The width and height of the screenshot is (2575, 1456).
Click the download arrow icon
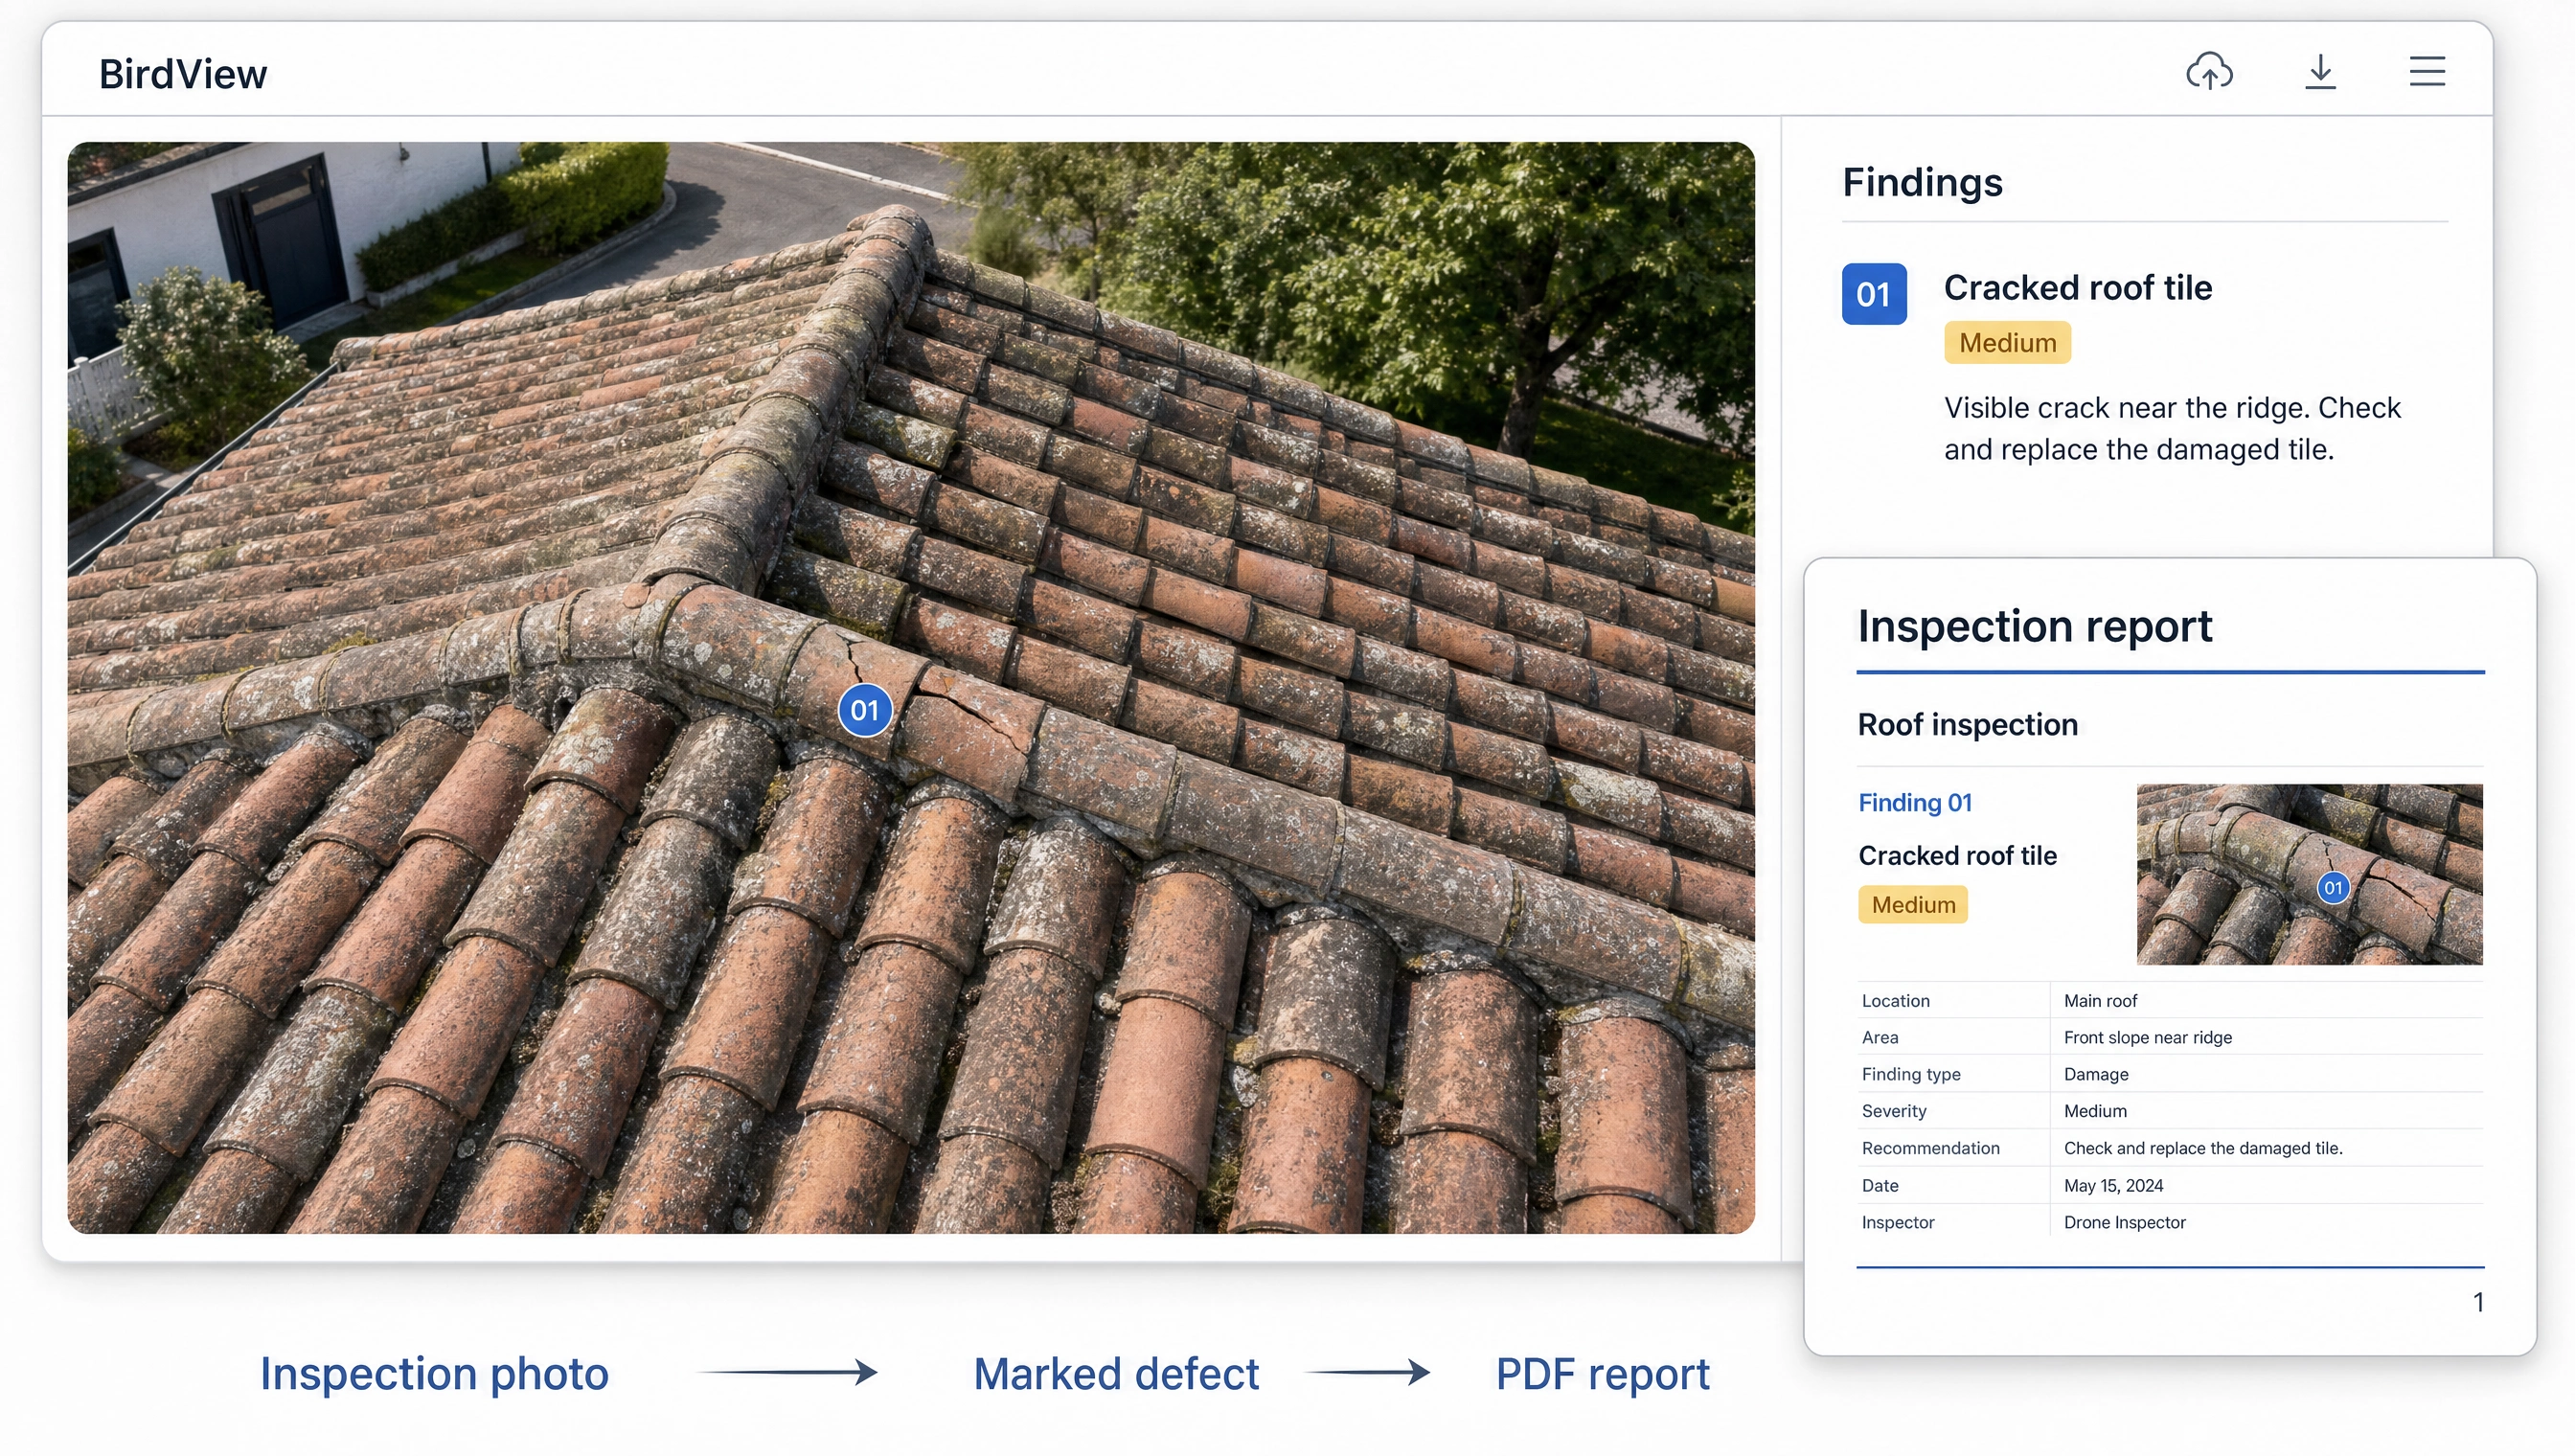point(2320,71)
